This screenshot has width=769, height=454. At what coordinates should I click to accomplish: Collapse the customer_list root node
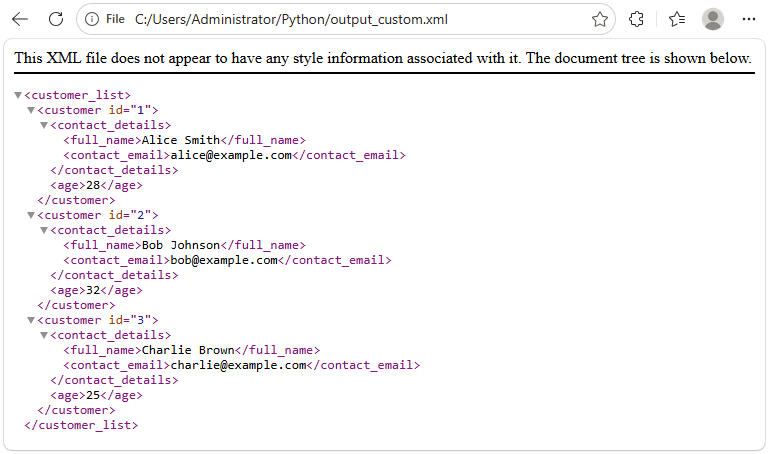click(x=18, y=95)
